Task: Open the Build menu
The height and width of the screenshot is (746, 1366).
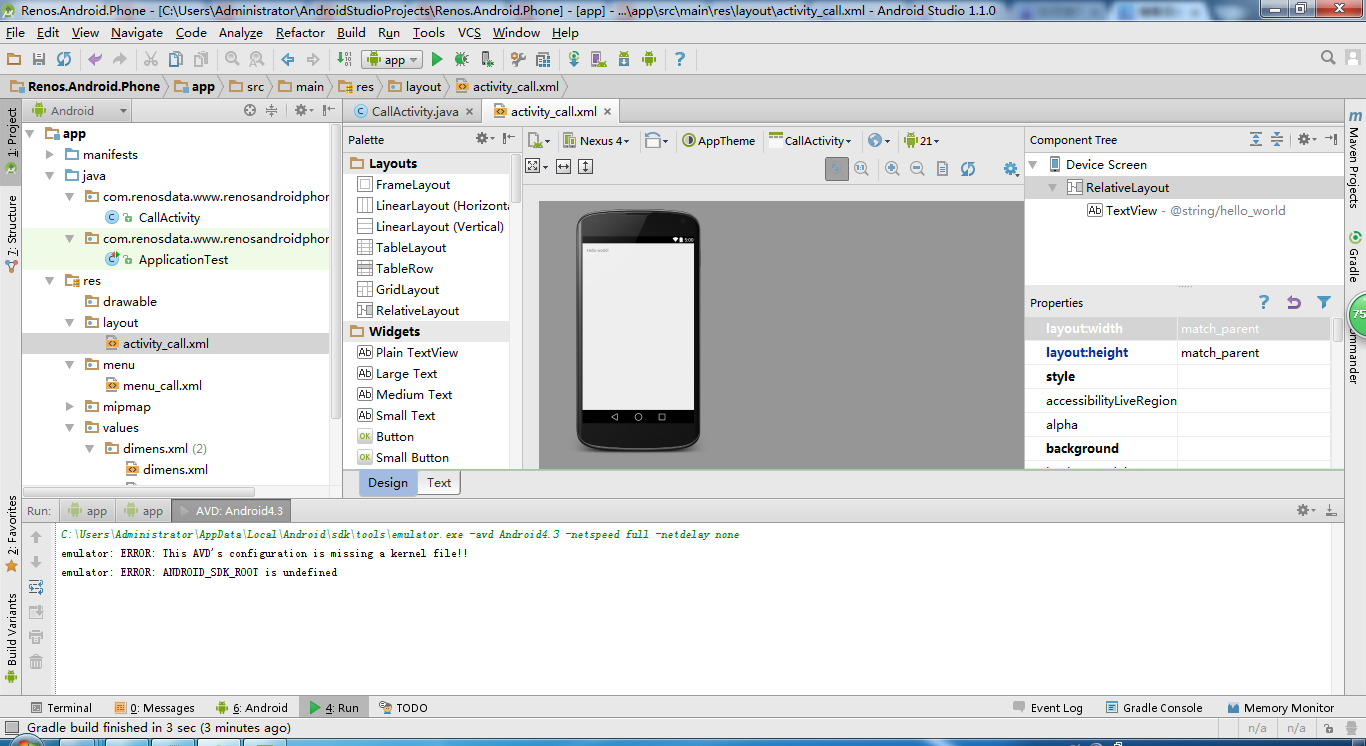Action: (351, 32)
